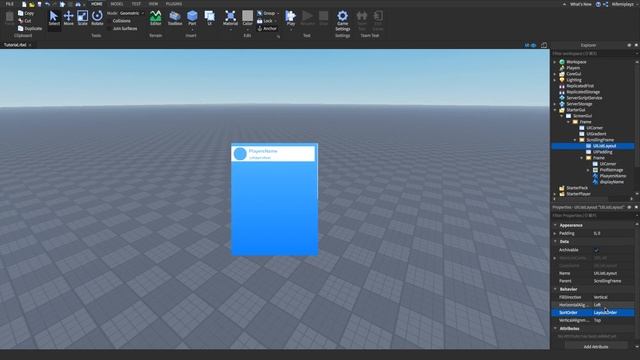Expand the Padding property
The width and height of the screenshot is (640, 360).
click(555, 233)
